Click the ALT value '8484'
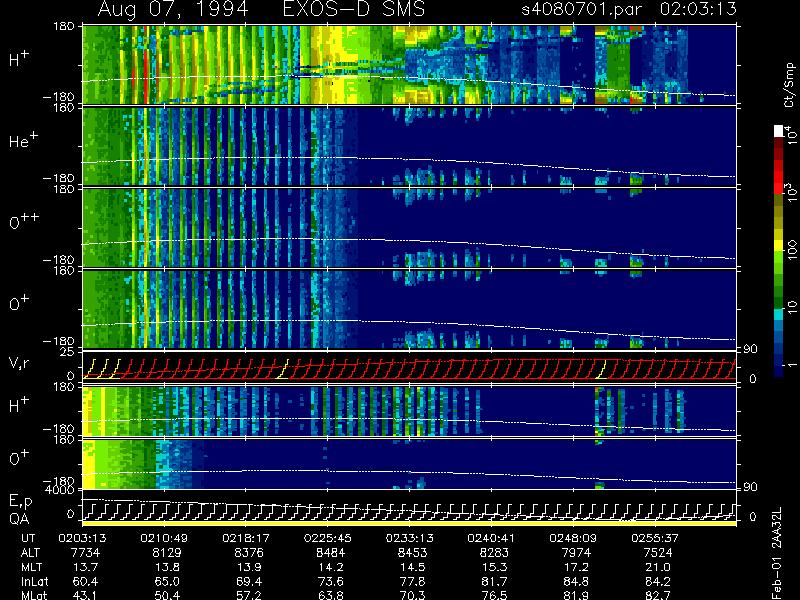Viewport: 800px width, 600px height. tap(331, 553)
